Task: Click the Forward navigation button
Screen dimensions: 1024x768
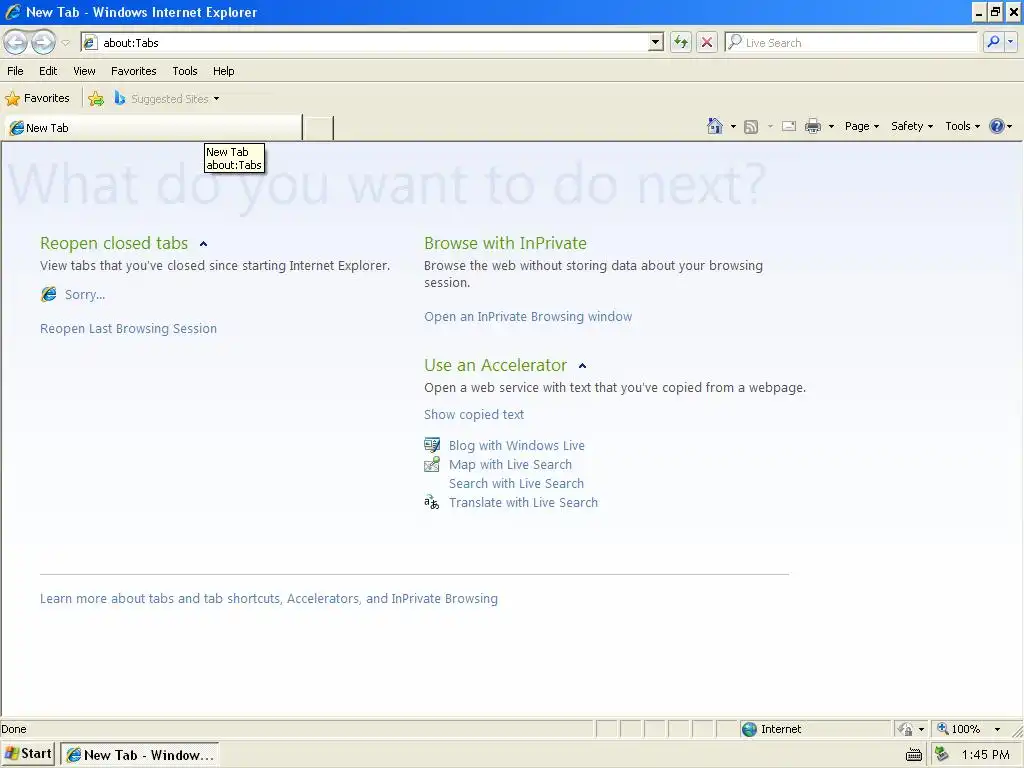Action: (43, 42)
